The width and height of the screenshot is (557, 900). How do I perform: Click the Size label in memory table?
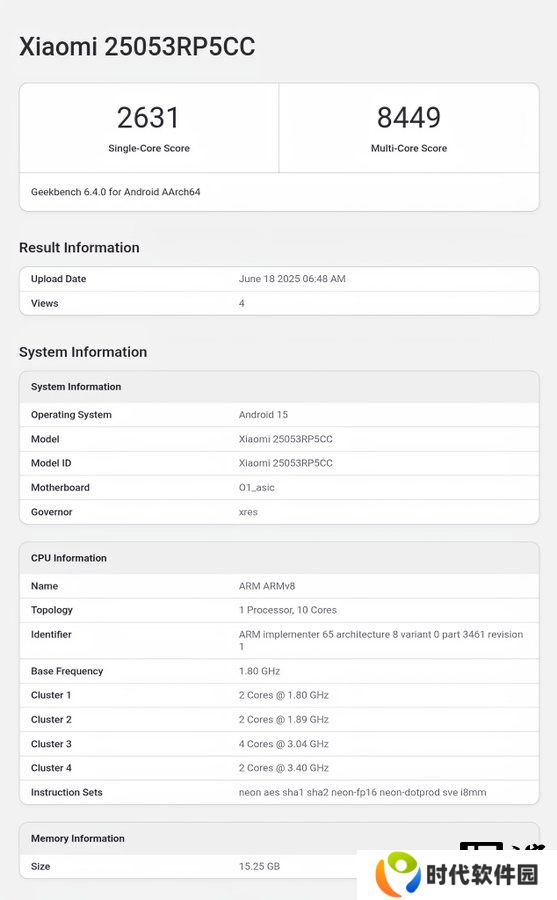(x=41, y=866)
